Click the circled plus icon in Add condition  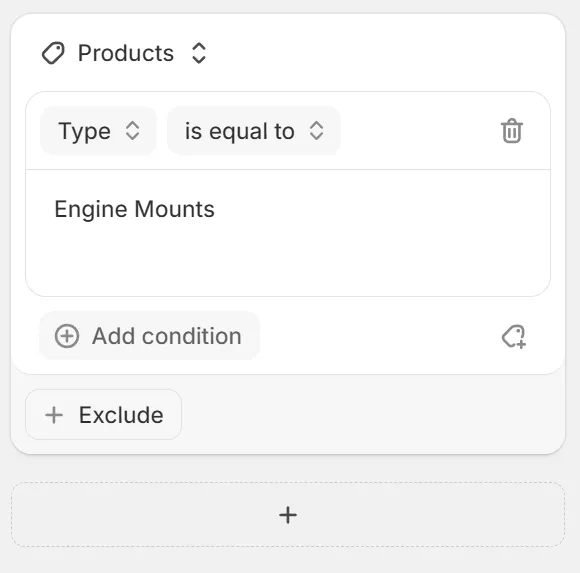click(x=67, y=336)
